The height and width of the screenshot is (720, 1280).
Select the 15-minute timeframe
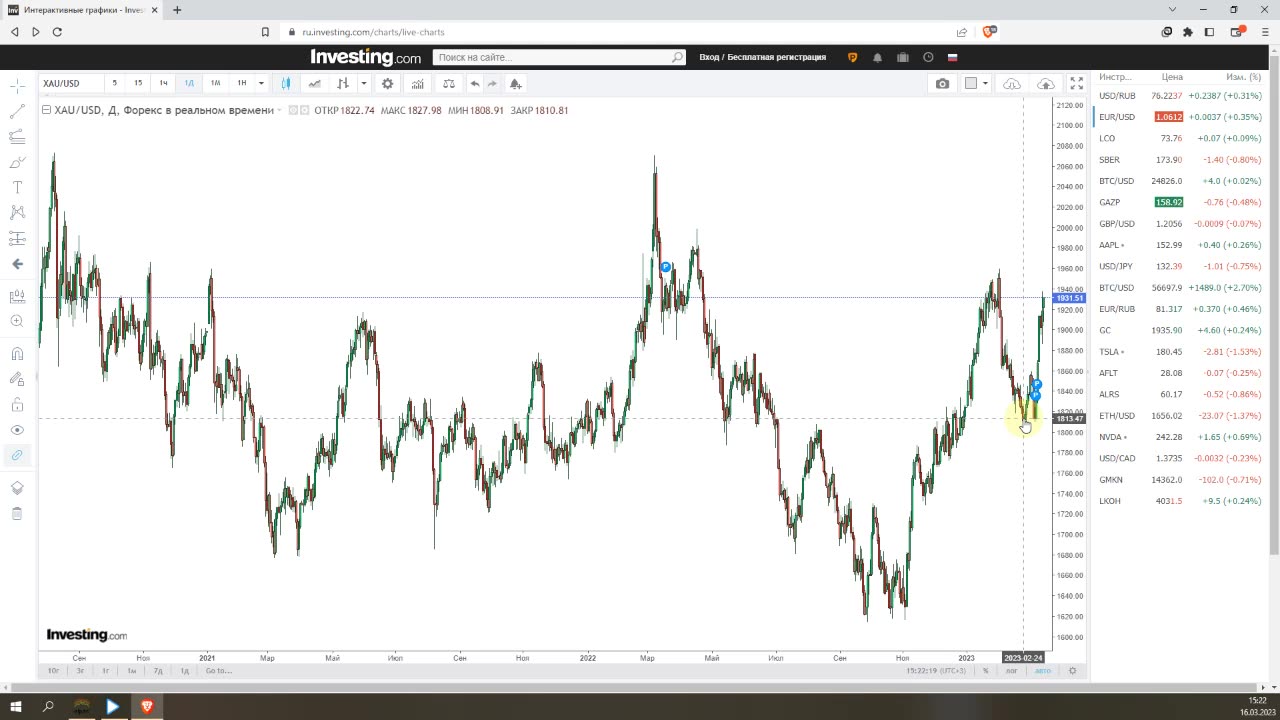(x=138, y=83)
